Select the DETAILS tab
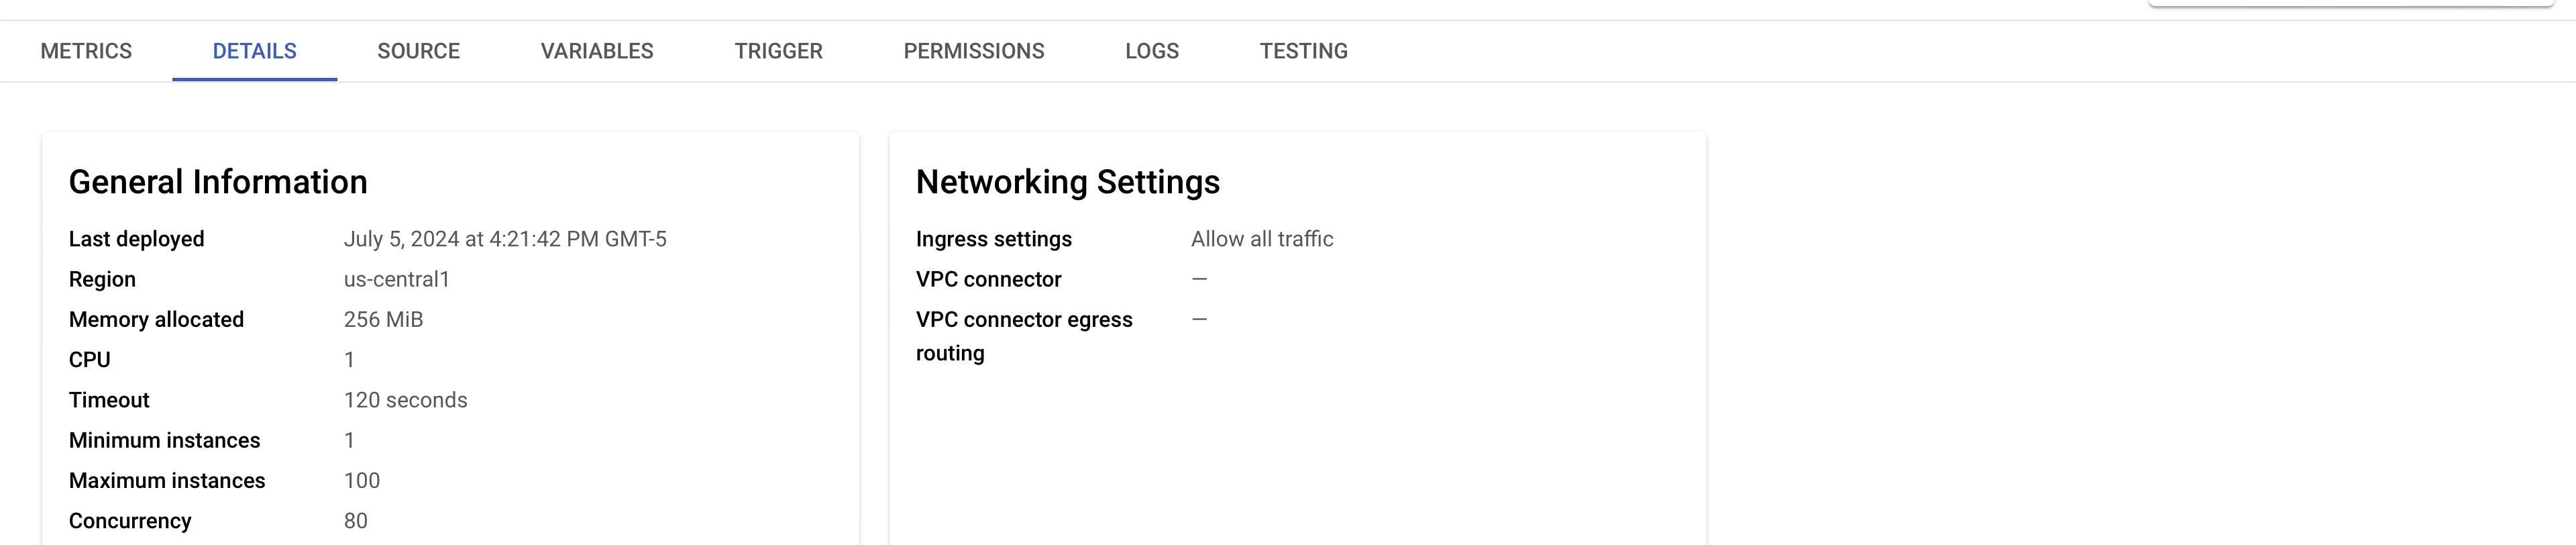 coord(254,51)
